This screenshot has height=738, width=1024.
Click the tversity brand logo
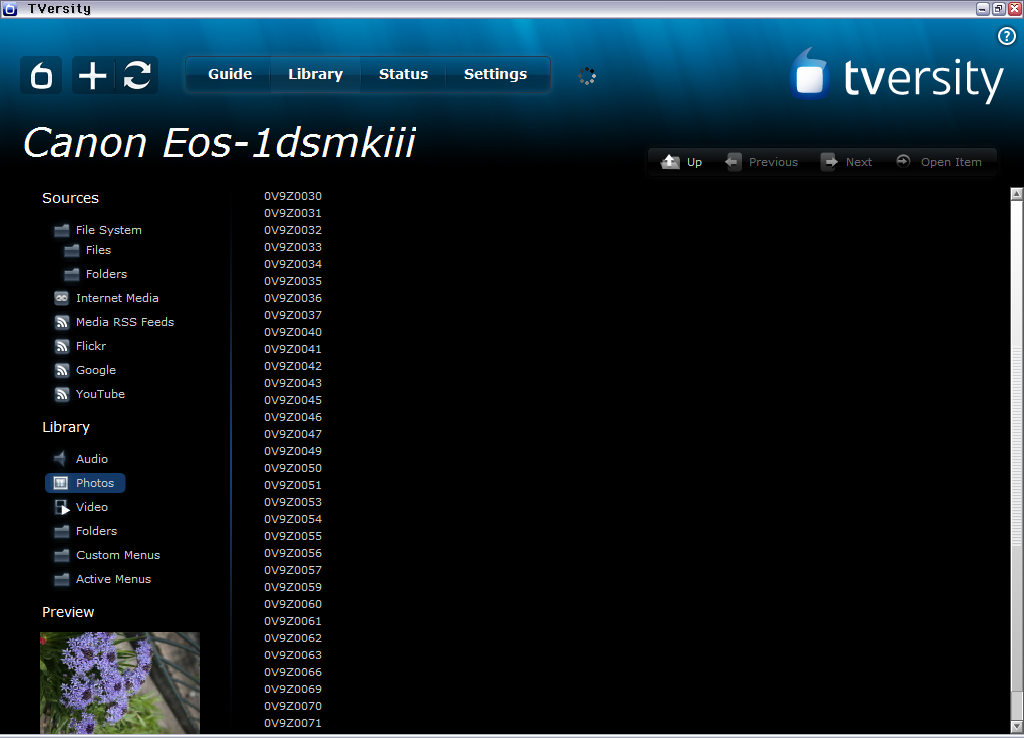pyautogui.click(x=896, y=76)
